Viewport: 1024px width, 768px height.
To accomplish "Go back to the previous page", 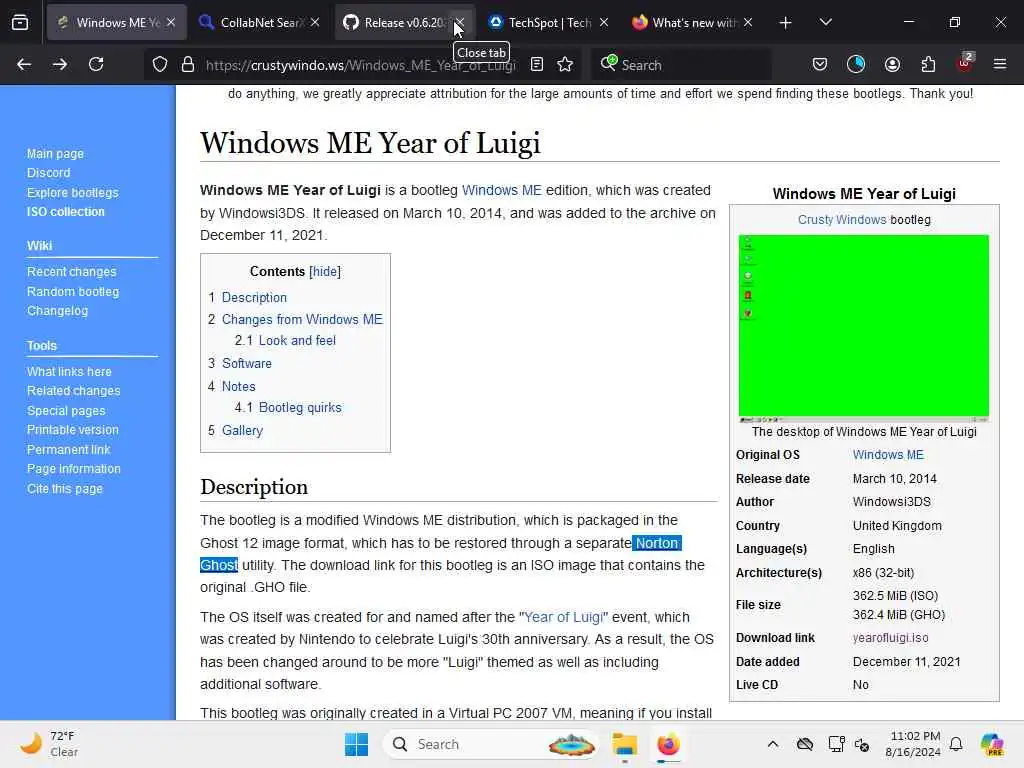I will point(24,64).
